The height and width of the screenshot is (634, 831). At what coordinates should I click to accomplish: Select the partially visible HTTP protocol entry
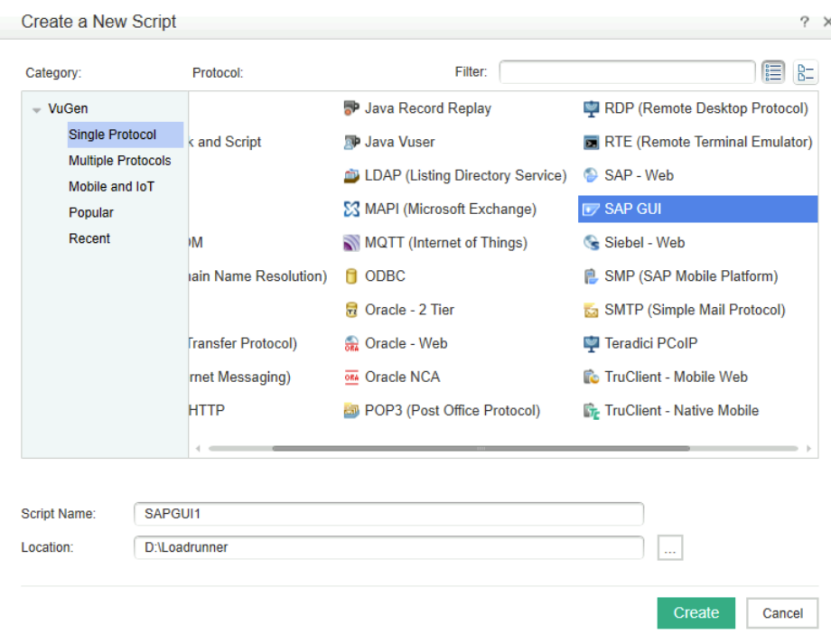[x=207, y=410]
